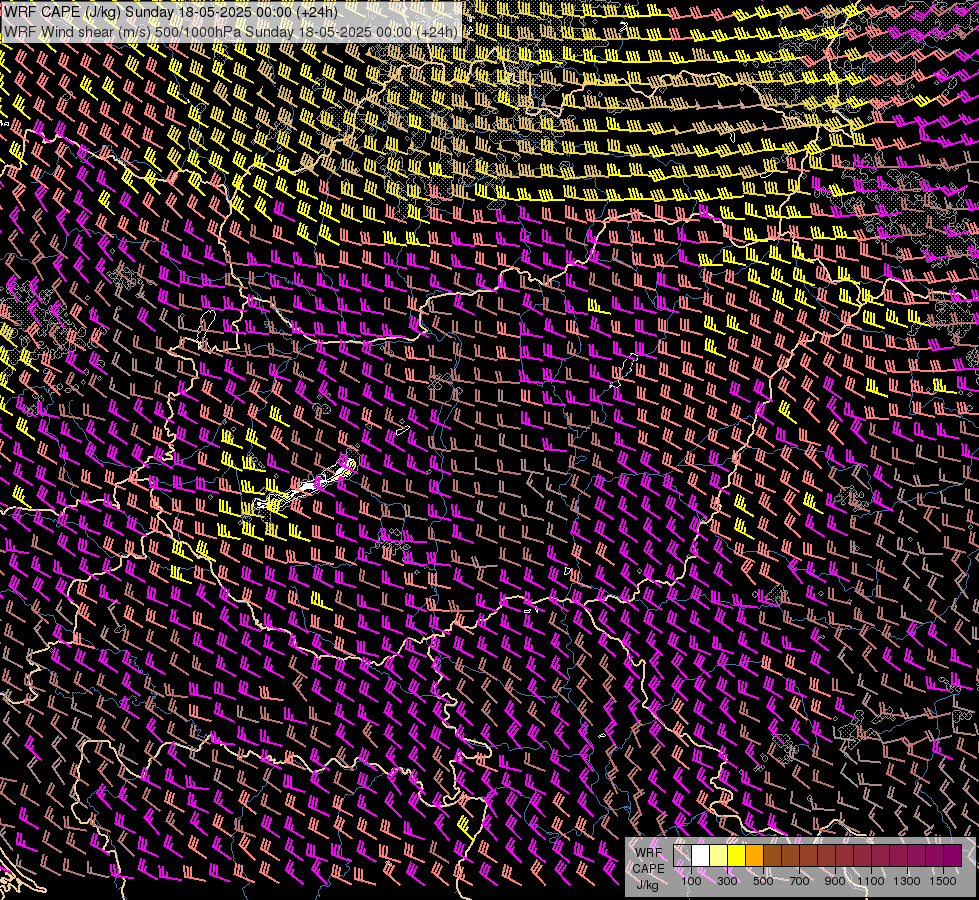Click the first brown swatch after orange
The height and width of the screenshot is (900, 979).
pos(772,856)
